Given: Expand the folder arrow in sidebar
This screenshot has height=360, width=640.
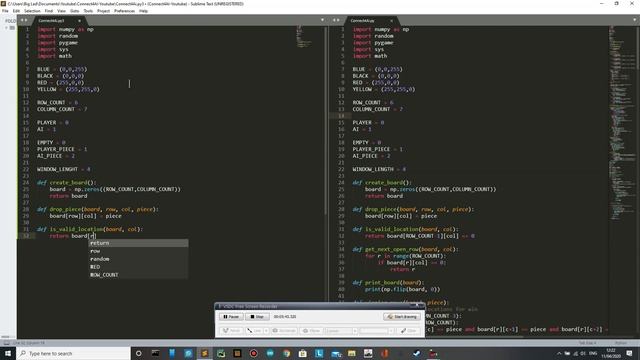Looking at the screenshot, I should coord(6,28).
